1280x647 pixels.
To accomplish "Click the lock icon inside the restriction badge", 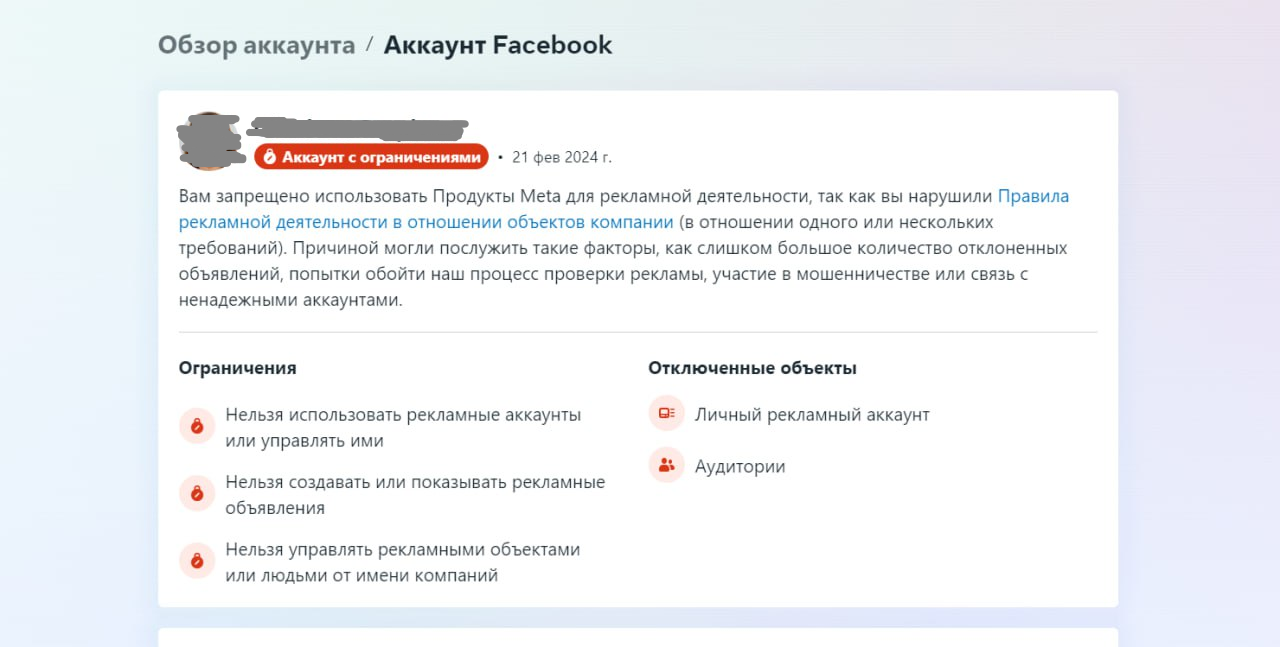I will 269,157.
